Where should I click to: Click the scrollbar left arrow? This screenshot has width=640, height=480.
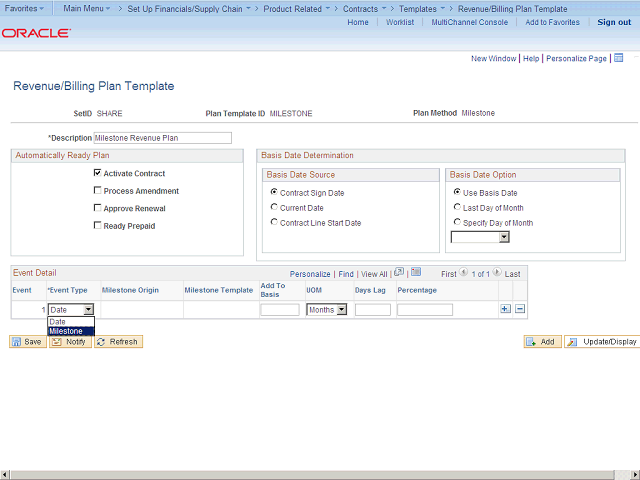[4, 474]
